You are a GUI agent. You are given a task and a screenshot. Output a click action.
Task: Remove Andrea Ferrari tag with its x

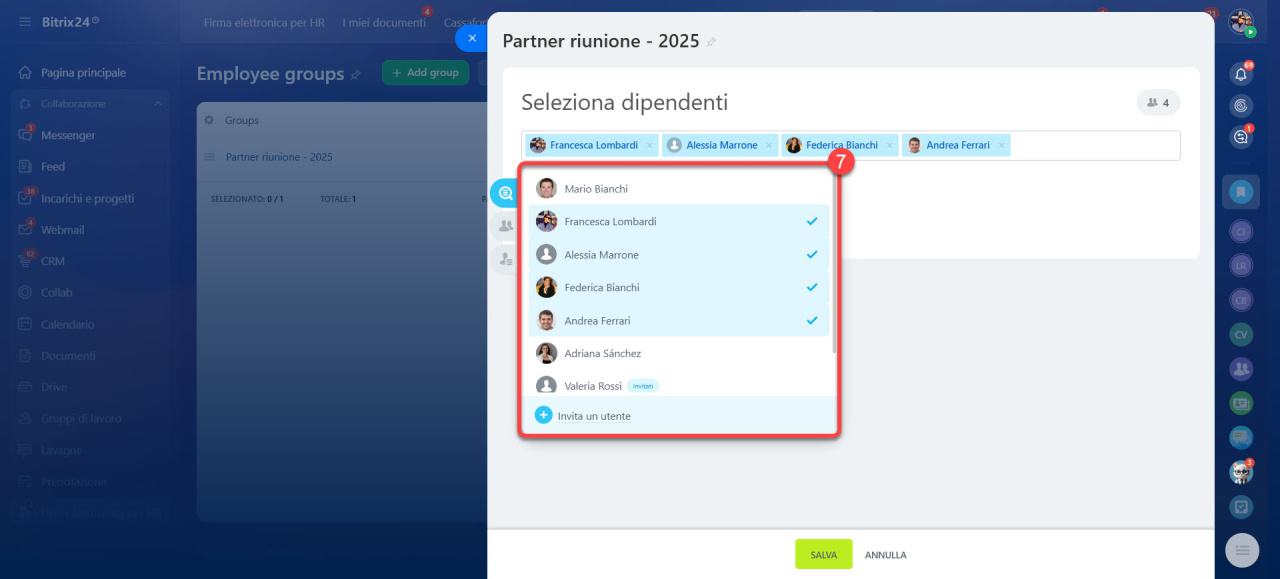click(1001, 146)
